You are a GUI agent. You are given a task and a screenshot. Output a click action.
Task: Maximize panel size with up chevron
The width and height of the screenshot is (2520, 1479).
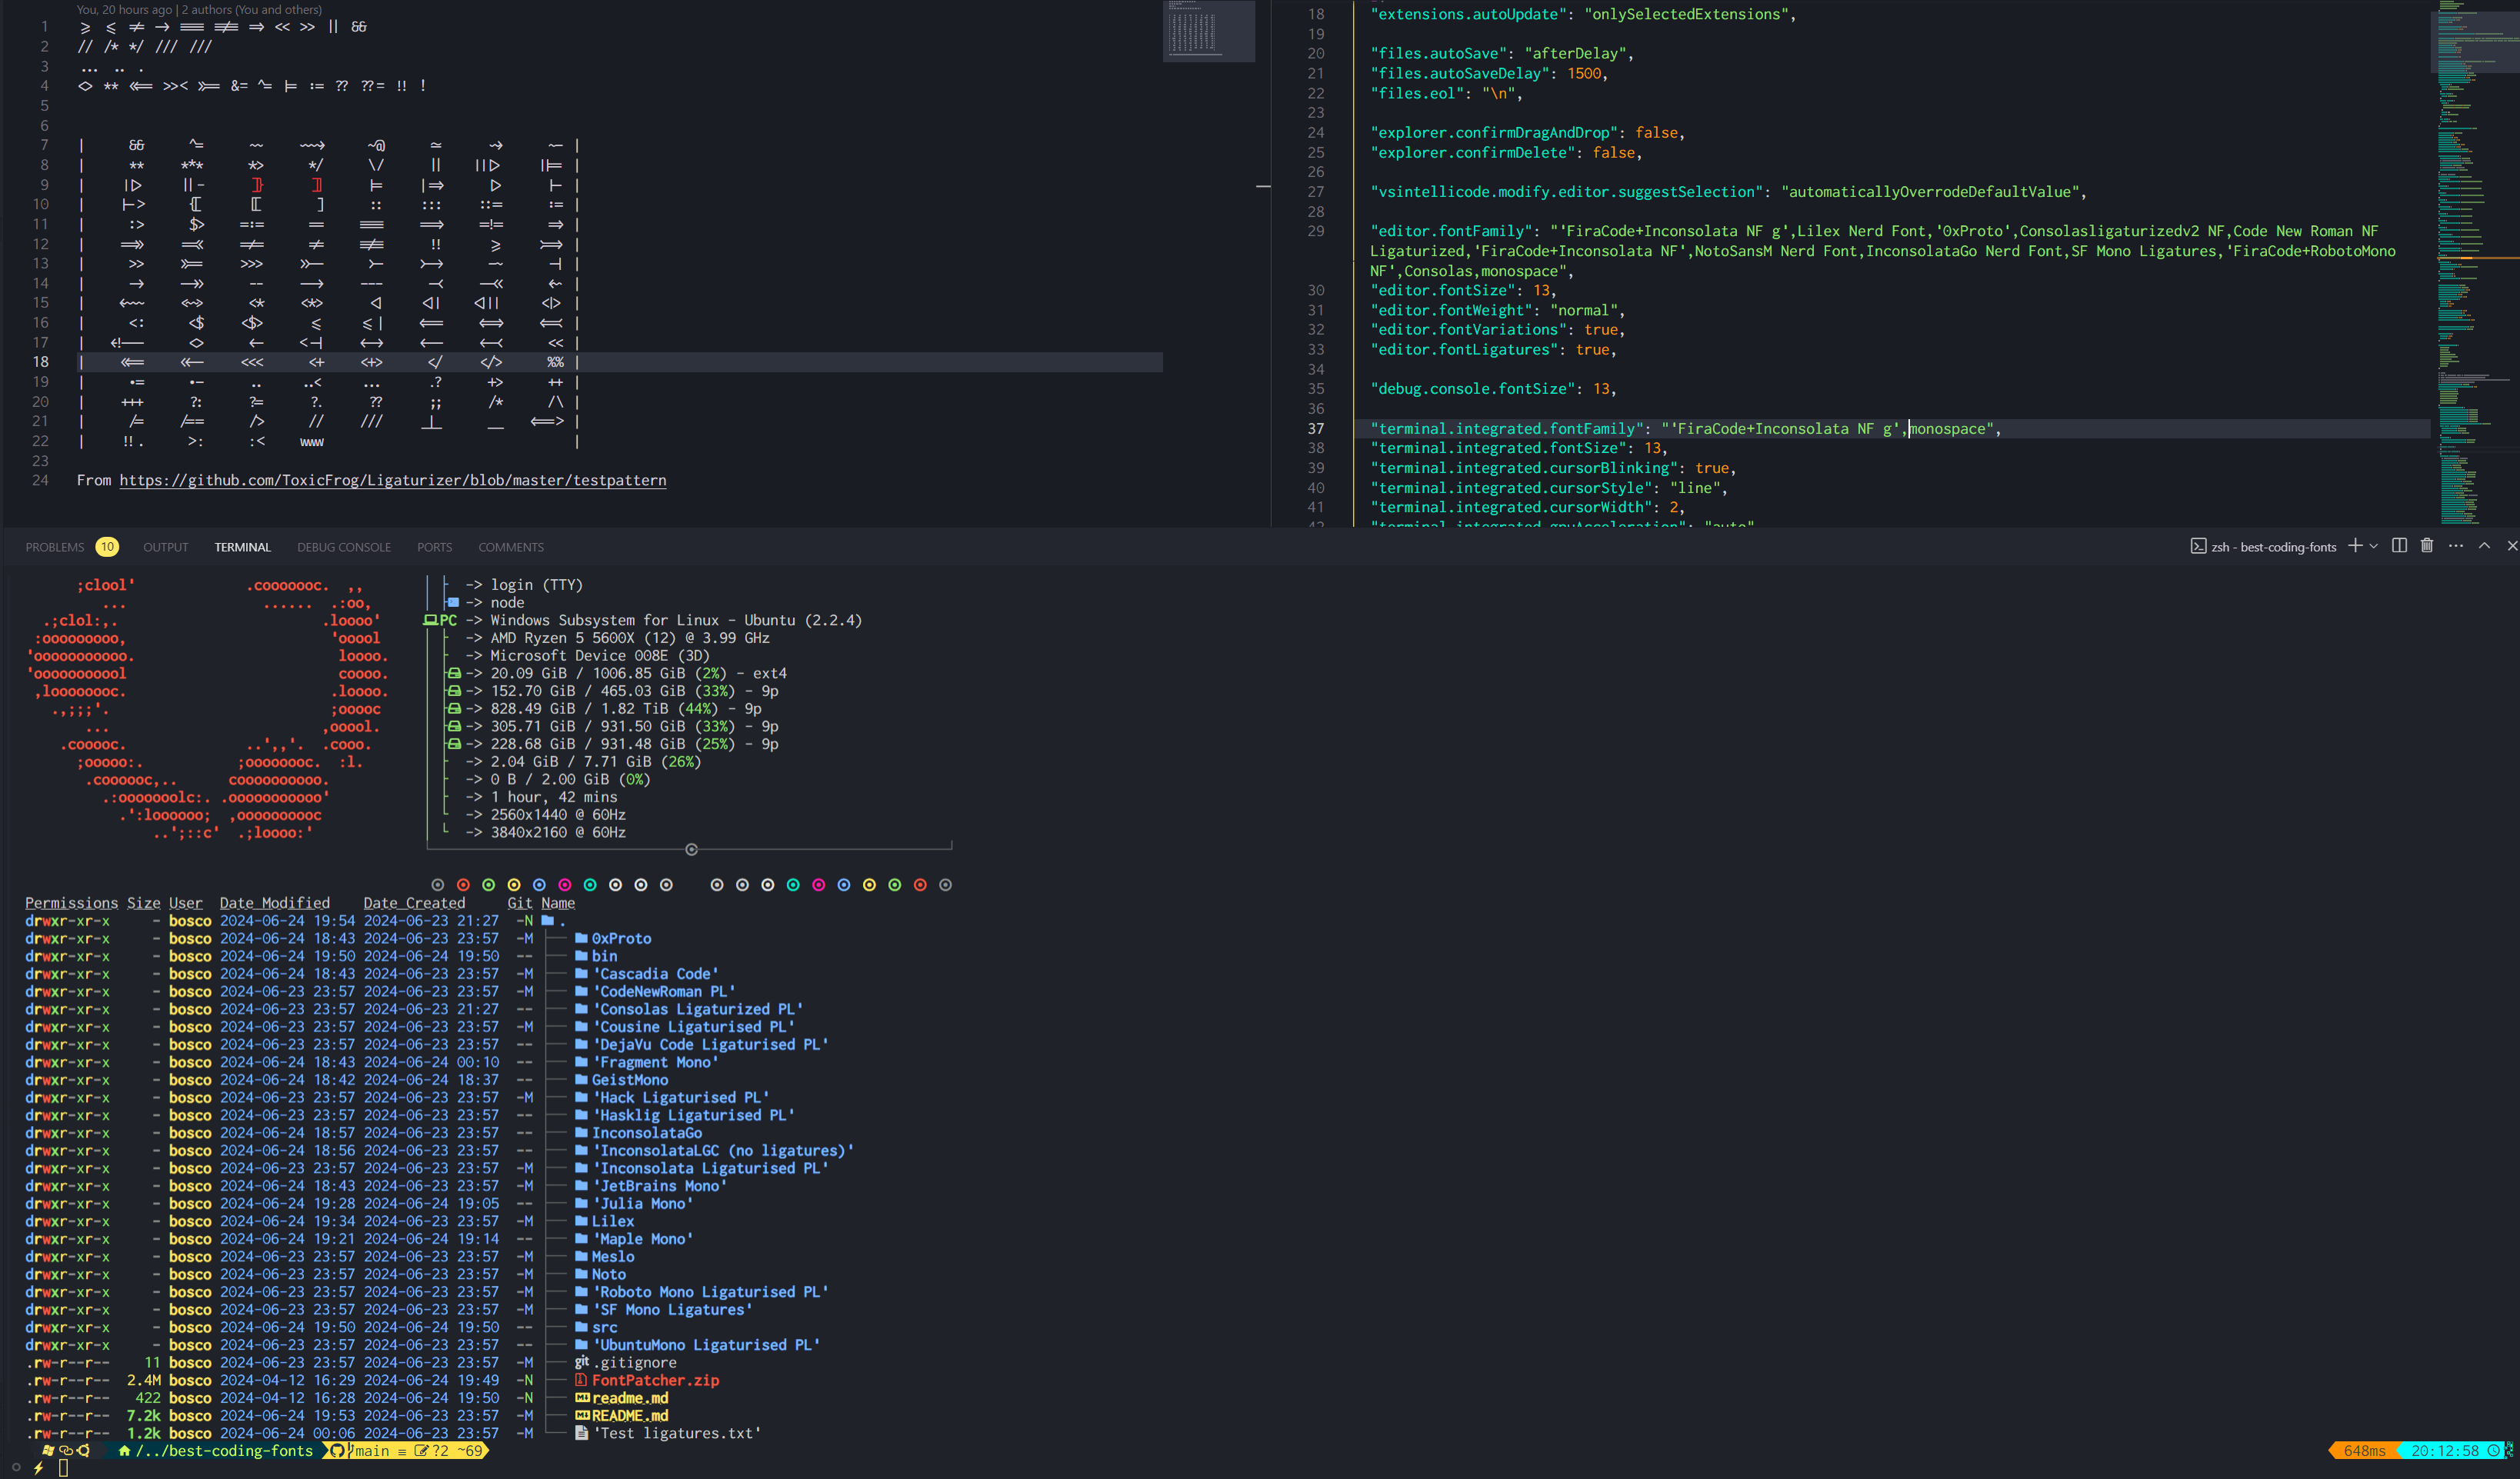click(x=2484, y=546)
